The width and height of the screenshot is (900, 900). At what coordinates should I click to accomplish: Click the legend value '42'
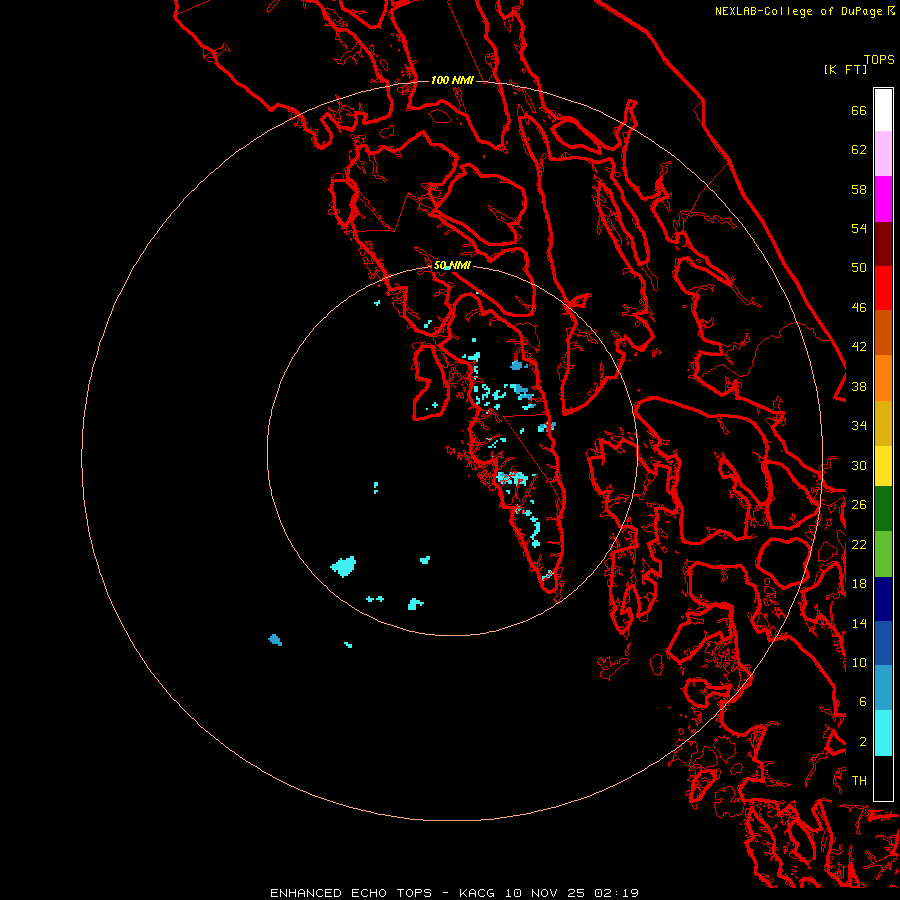coord(859,347)
